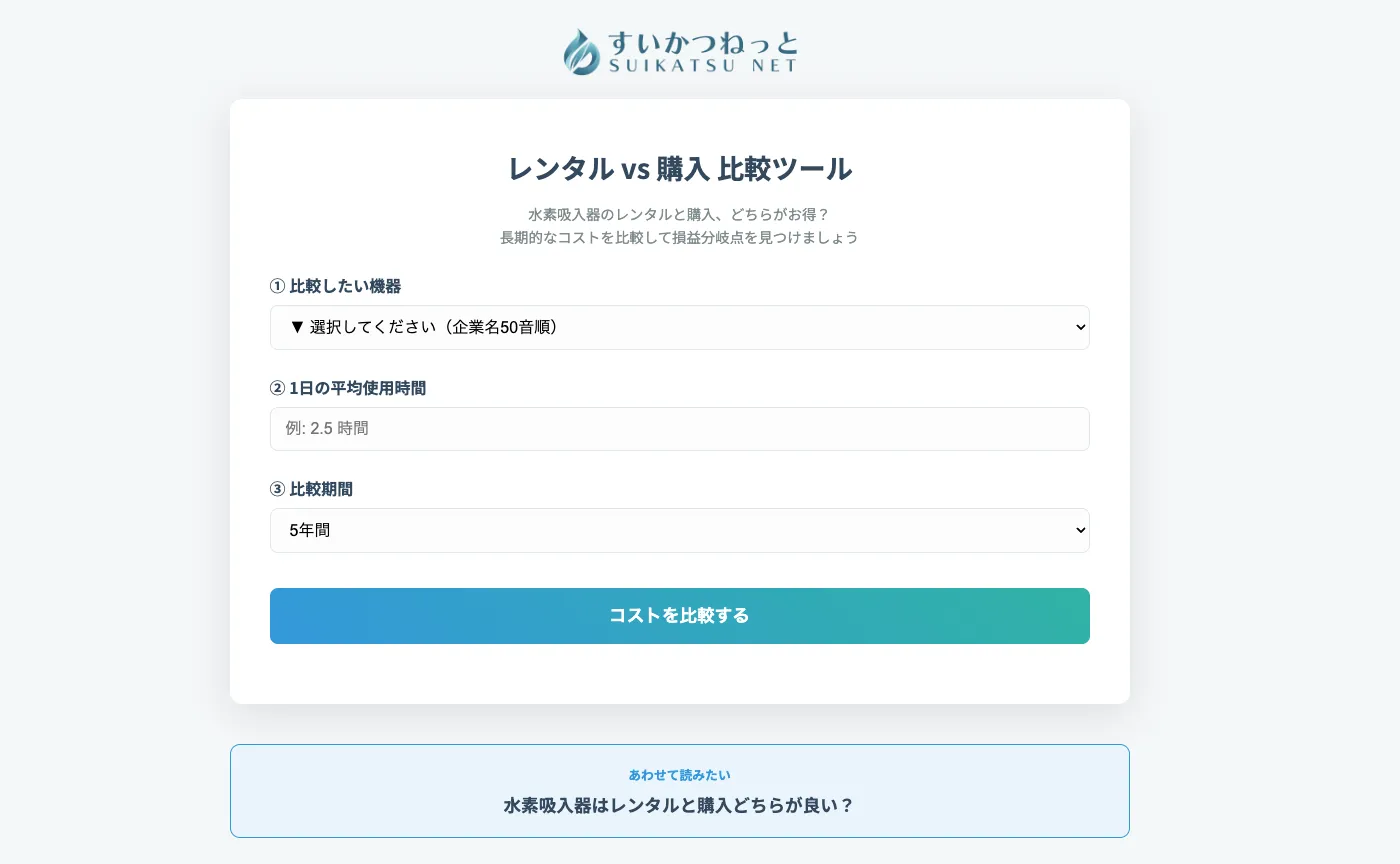This screenshot has width=1400, height=864.
Task: Click the ③ 比較期間 label
Action: point(321,489)
